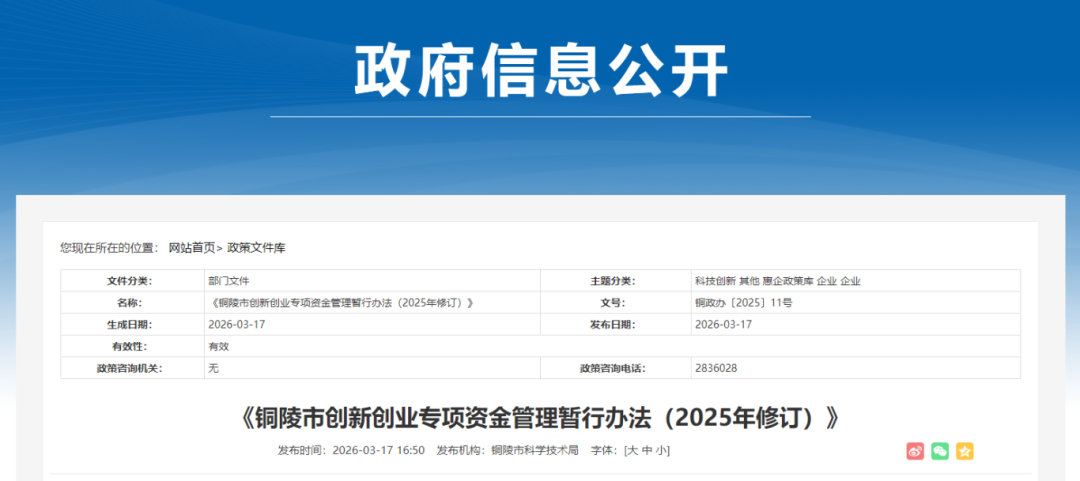1080x481 pixels.
Task: Click the 科技创新 topic tag
Action: point(715,281)
